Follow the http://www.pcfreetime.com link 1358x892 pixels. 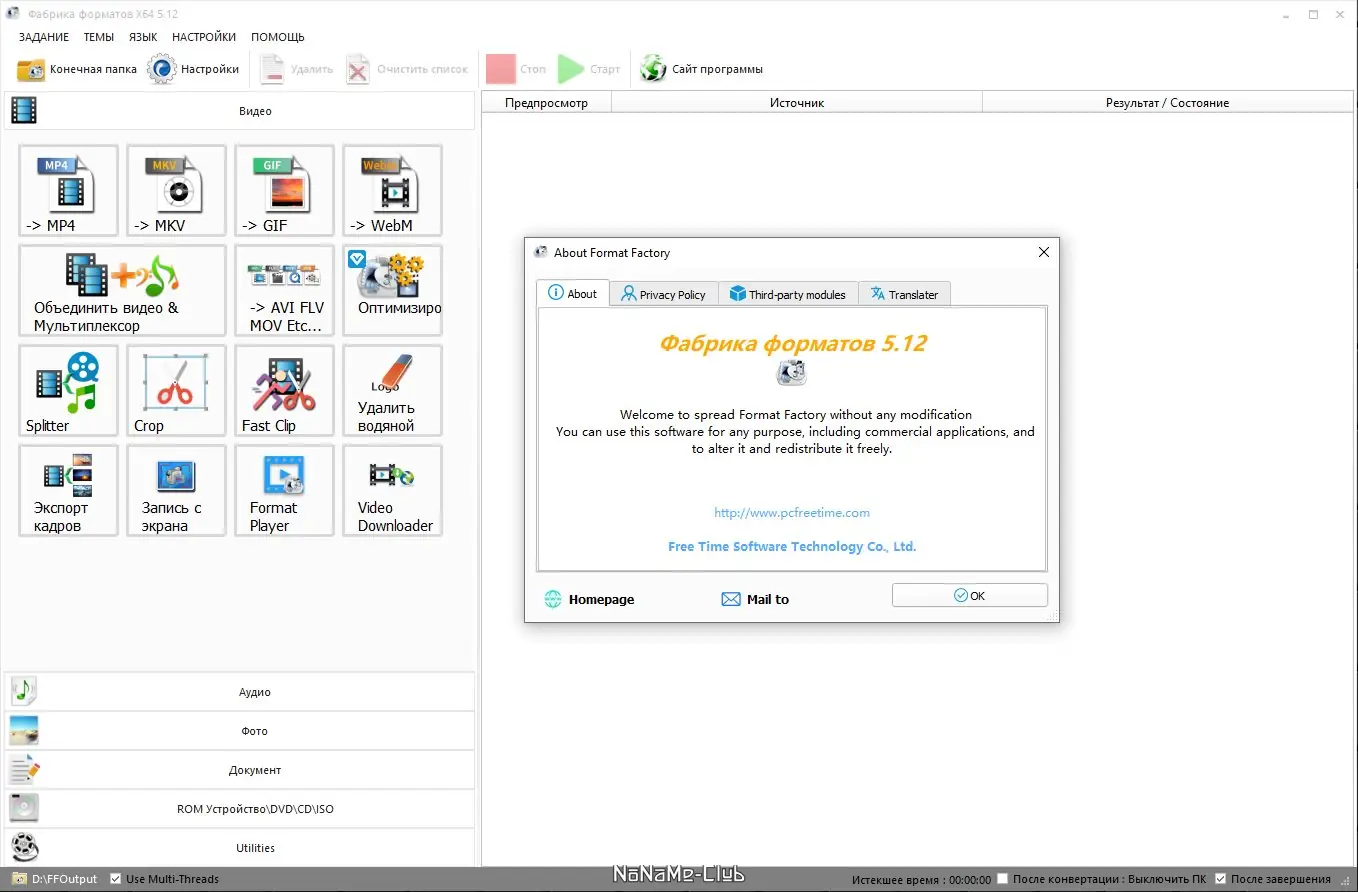tap(792, 513)
